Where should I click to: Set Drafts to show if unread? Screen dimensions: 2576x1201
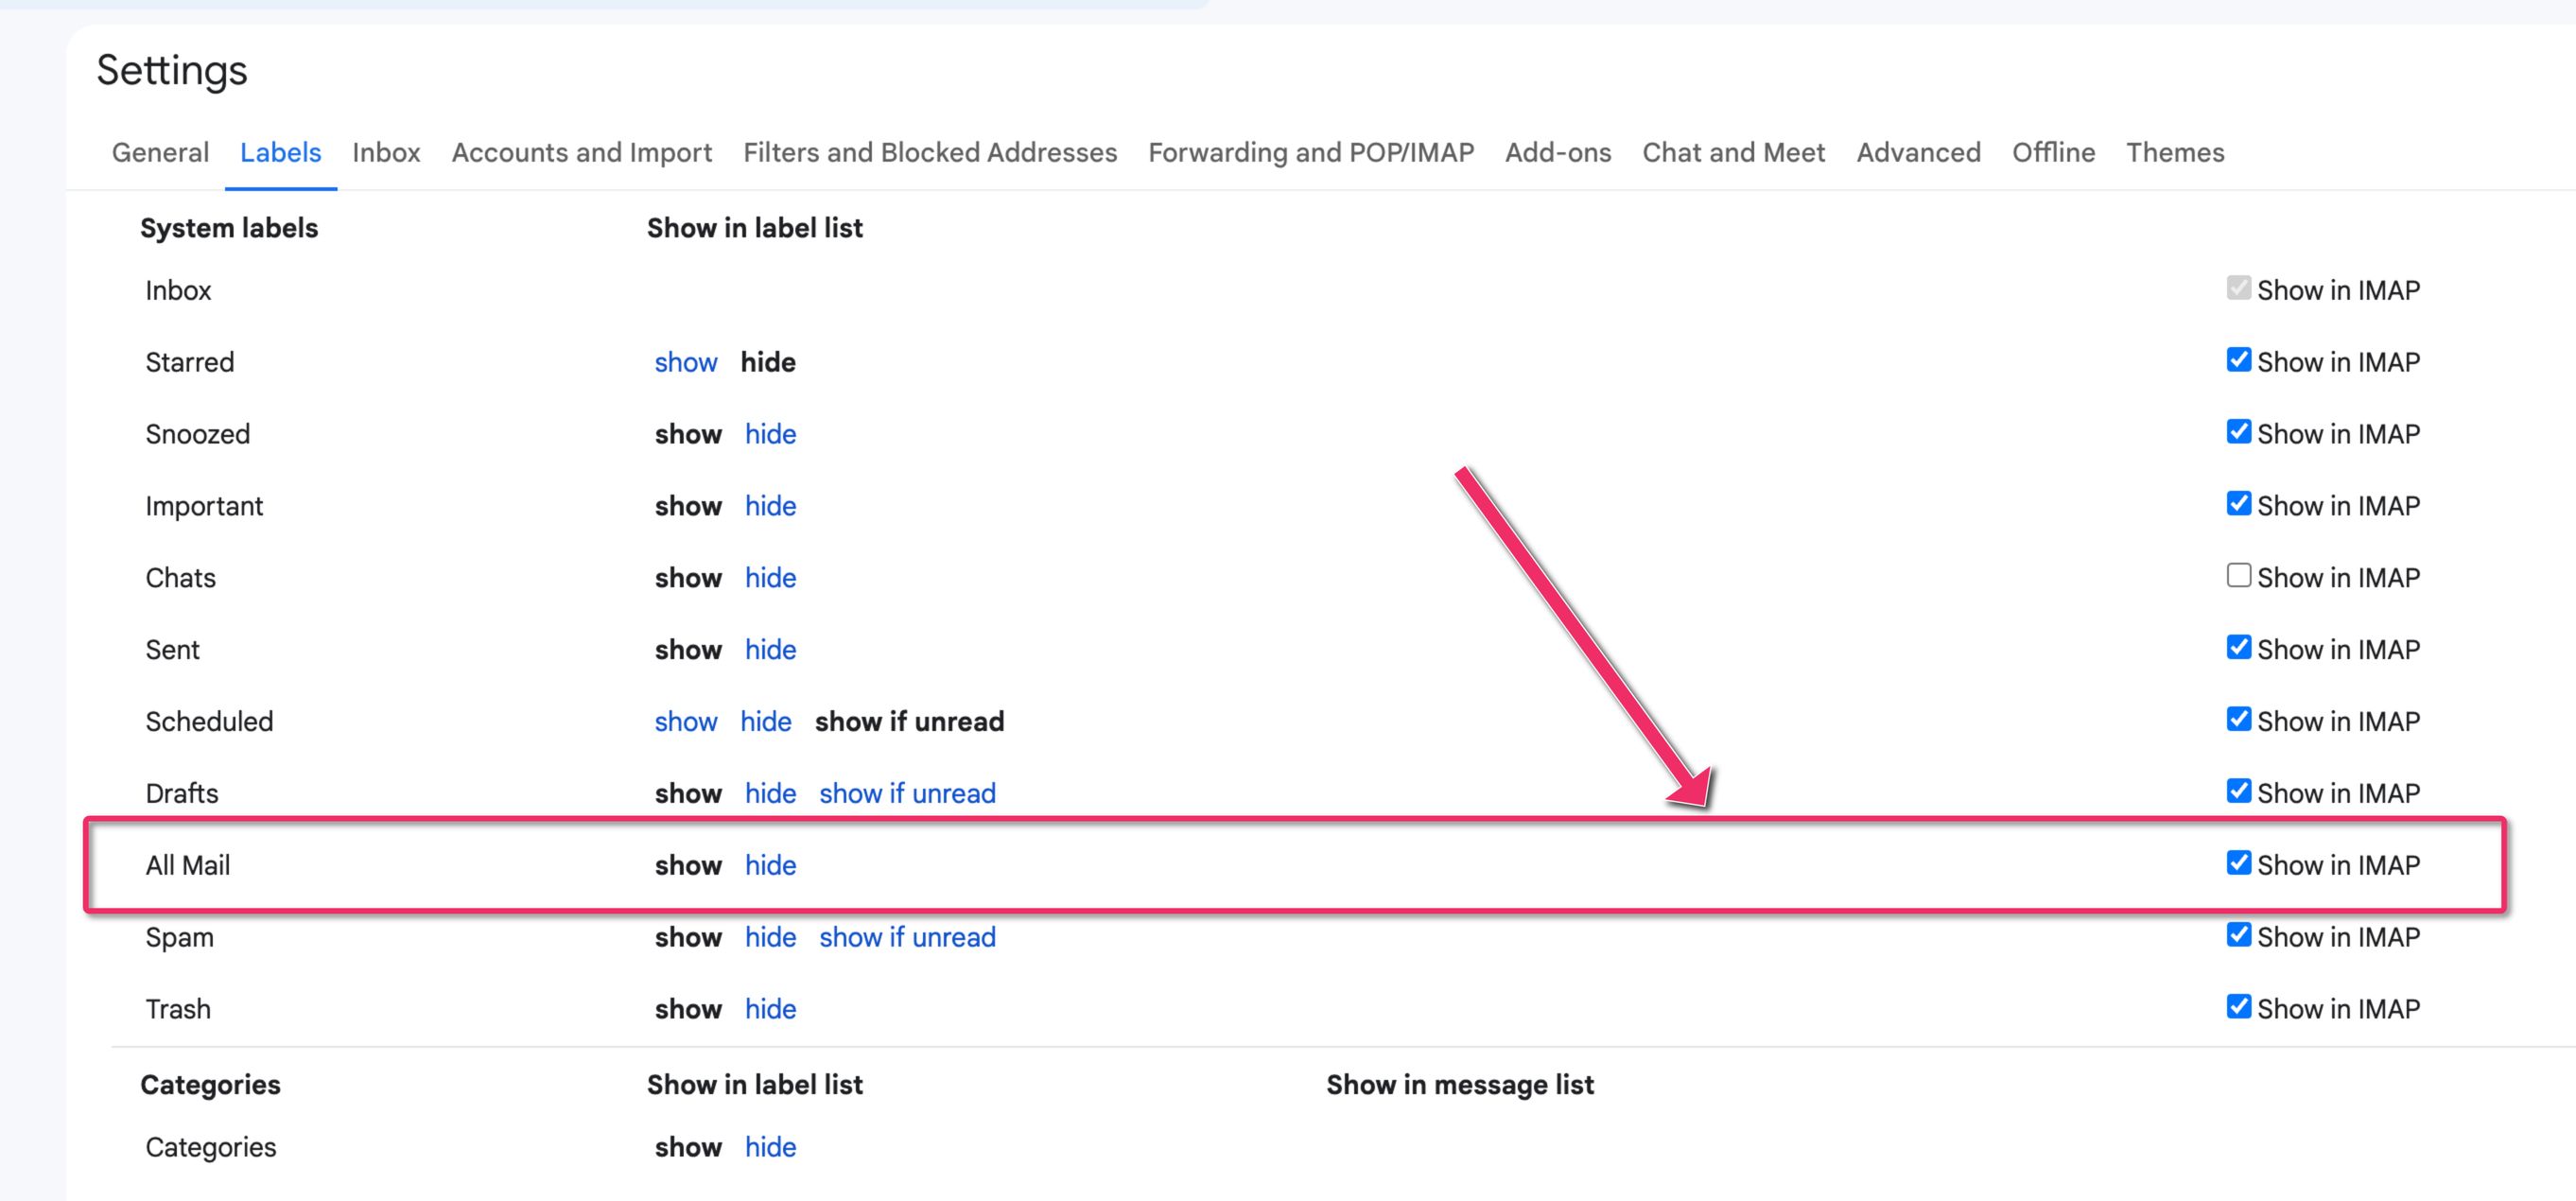coord(906,793)
